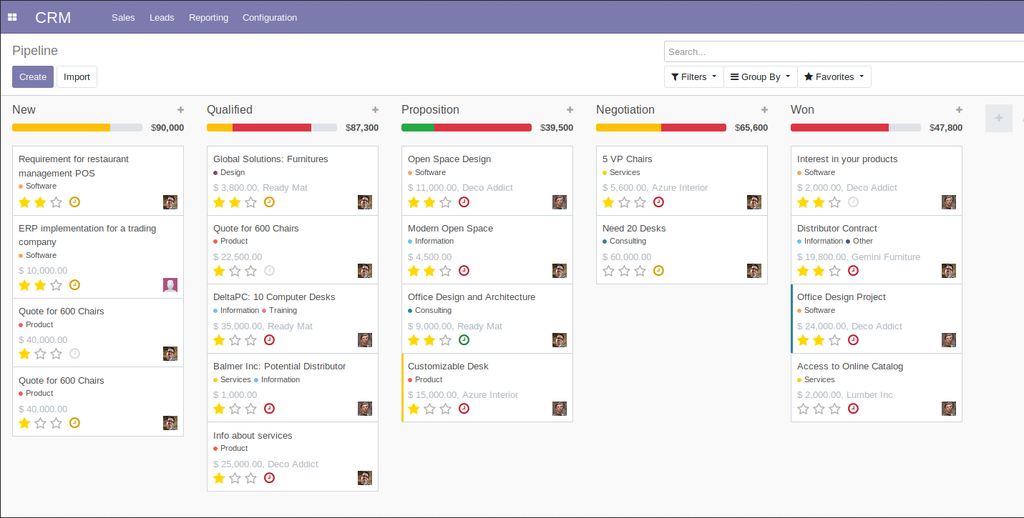Click the quick-add plus in Proposition column
Screen dimensions: 1024x518
pyautogui.click(x=570, y=110)
